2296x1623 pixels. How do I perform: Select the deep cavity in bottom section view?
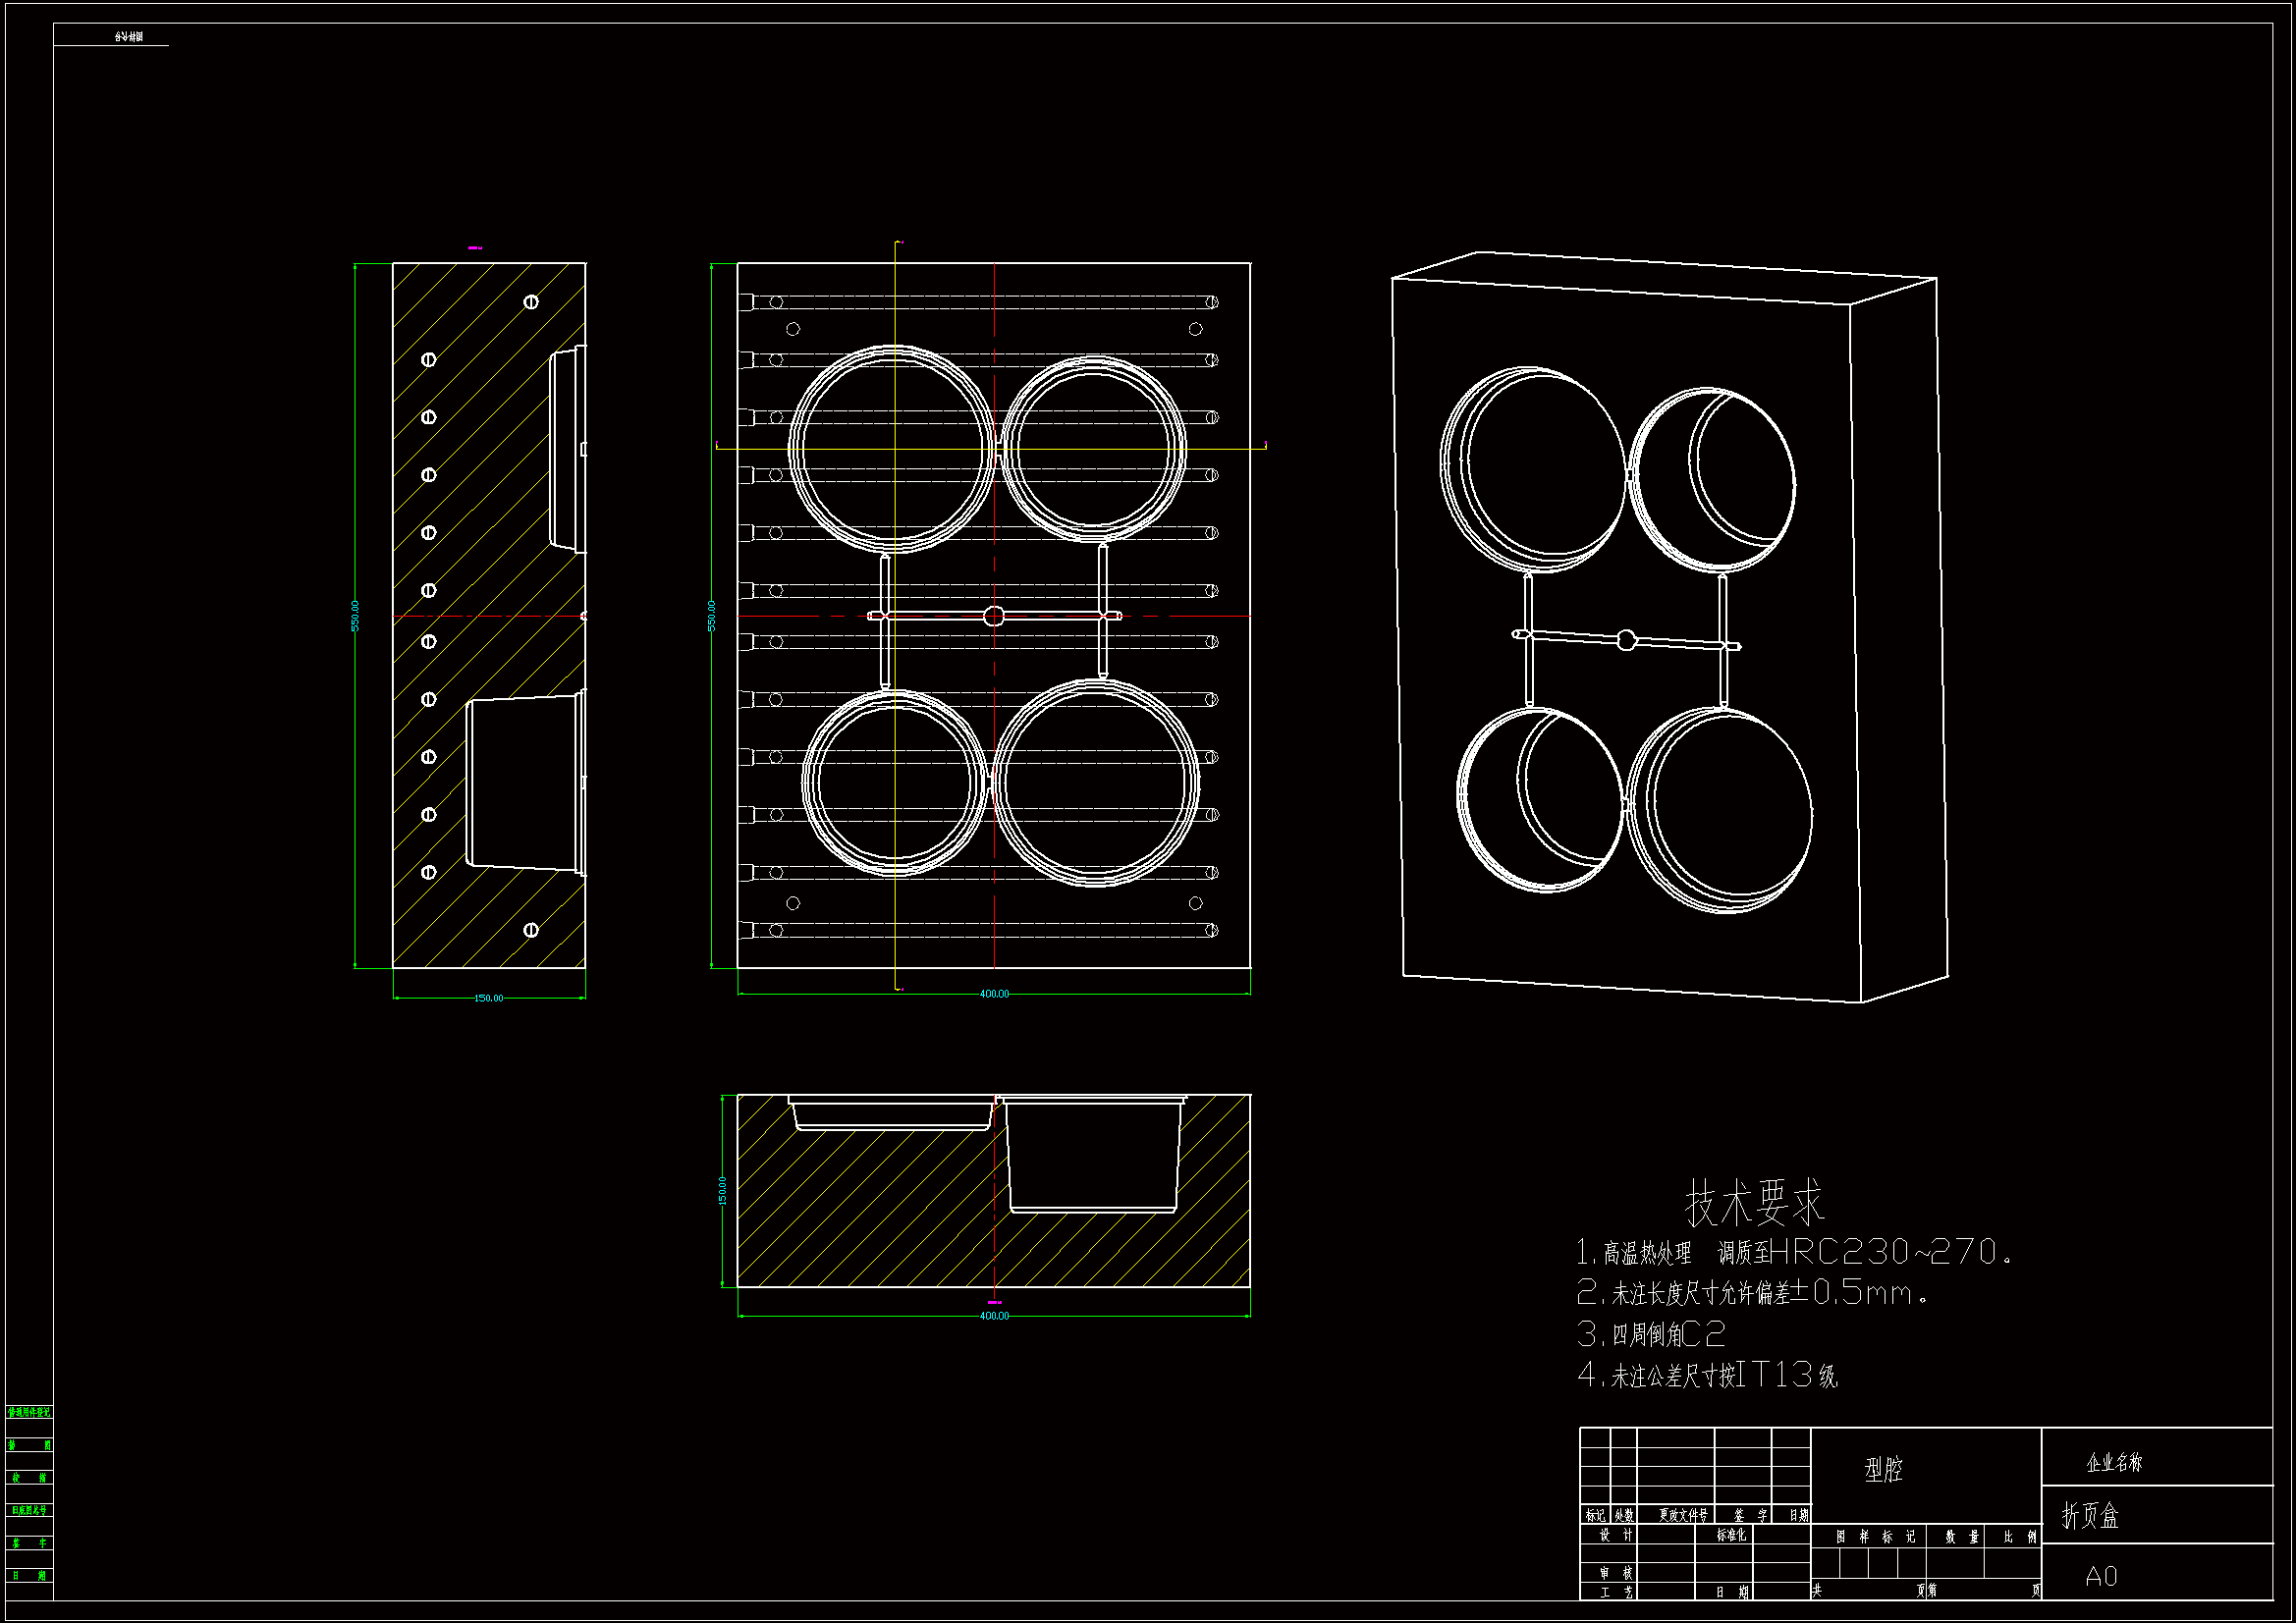tap(1092, 1155)
